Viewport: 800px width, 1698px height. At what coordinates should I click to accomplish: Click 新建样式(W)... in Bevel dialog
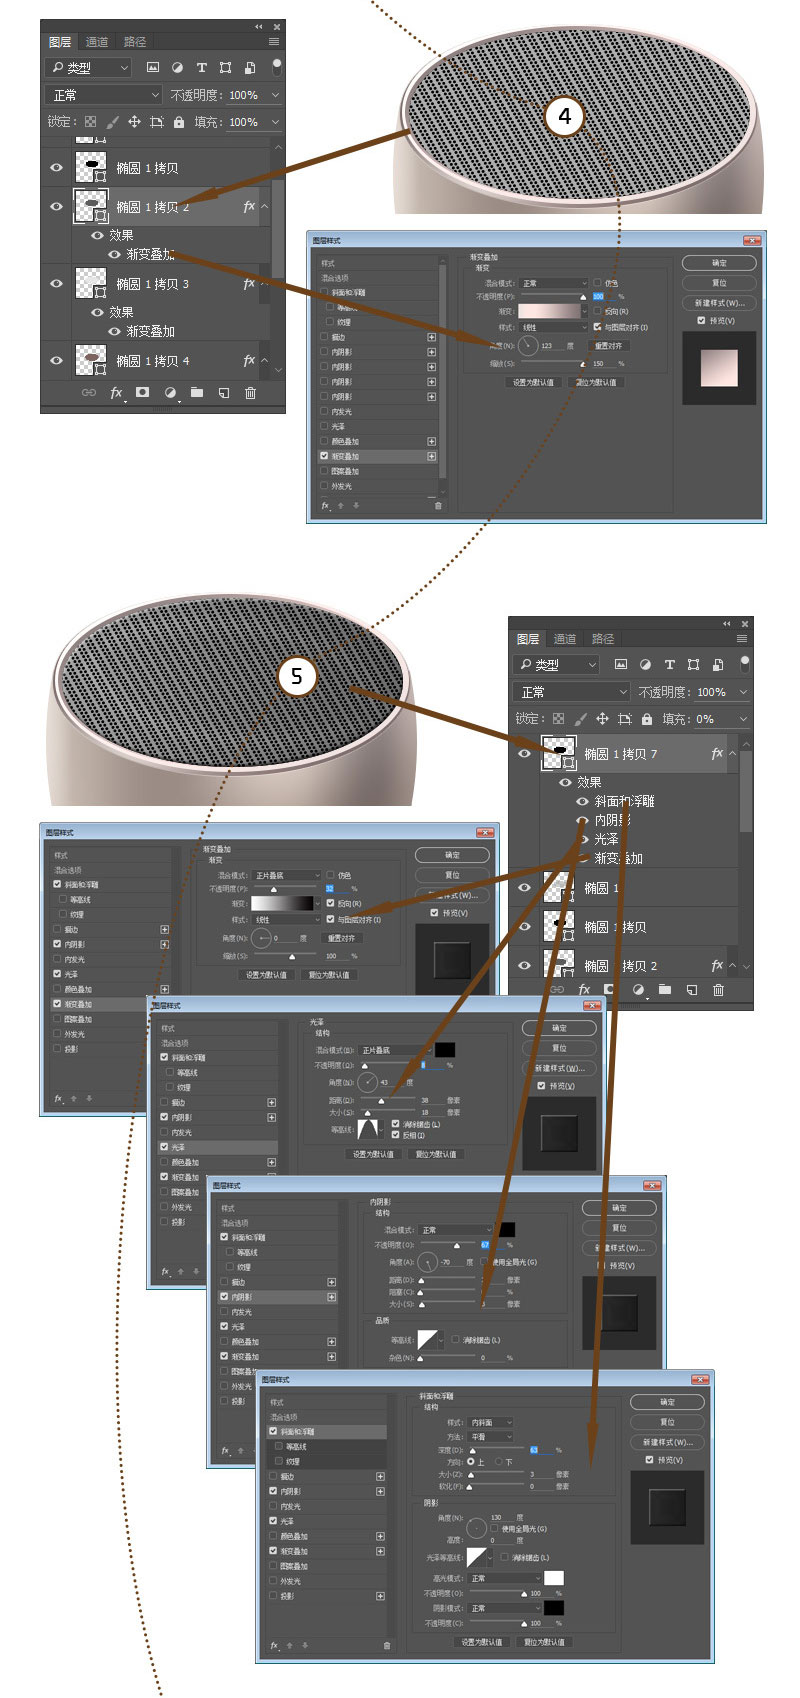click(667, 1442)
